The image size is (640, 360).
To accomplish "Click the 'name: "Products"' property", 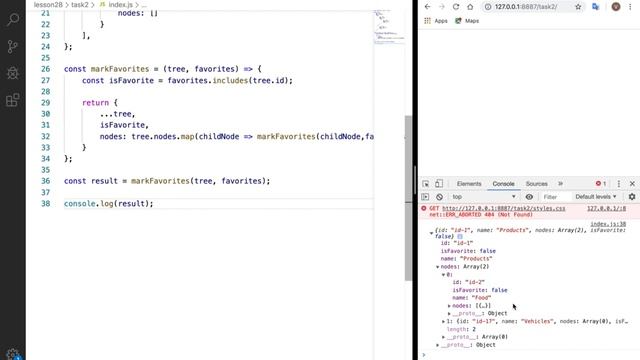I will click(466, 259).
